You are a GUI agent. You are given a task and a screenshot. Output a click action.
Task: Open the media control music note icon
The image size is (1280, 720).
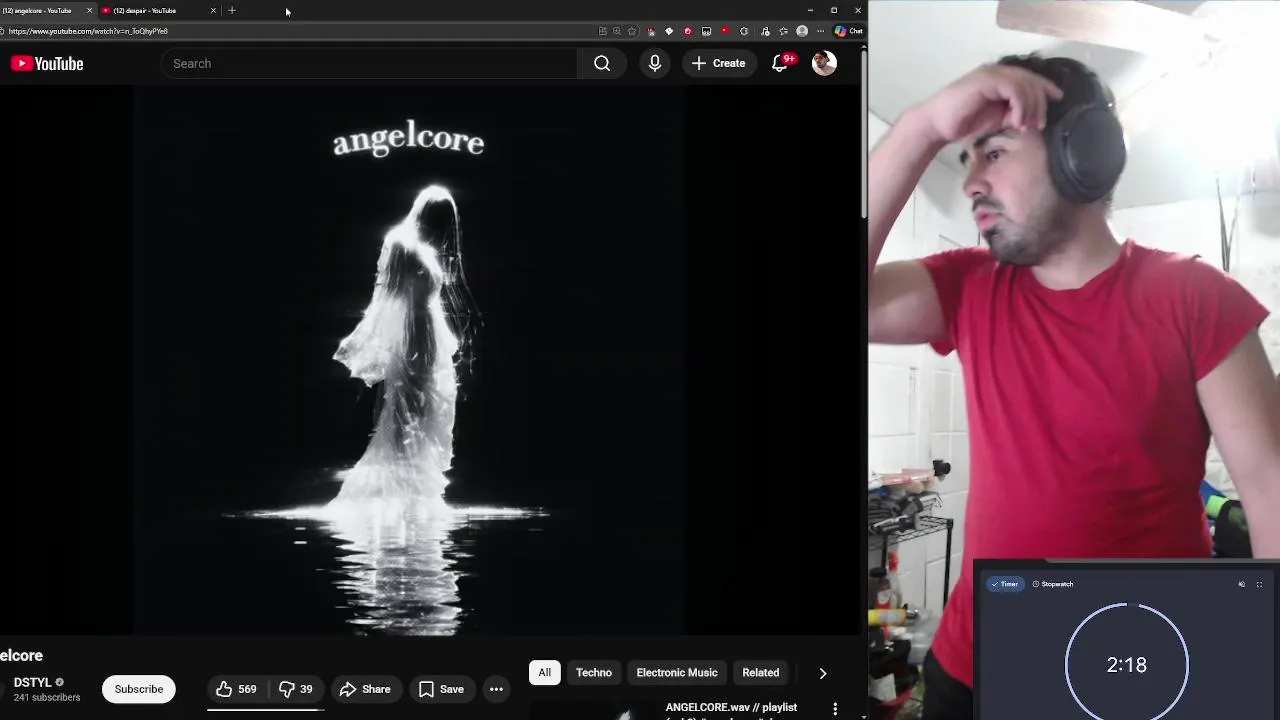[765, 31]
